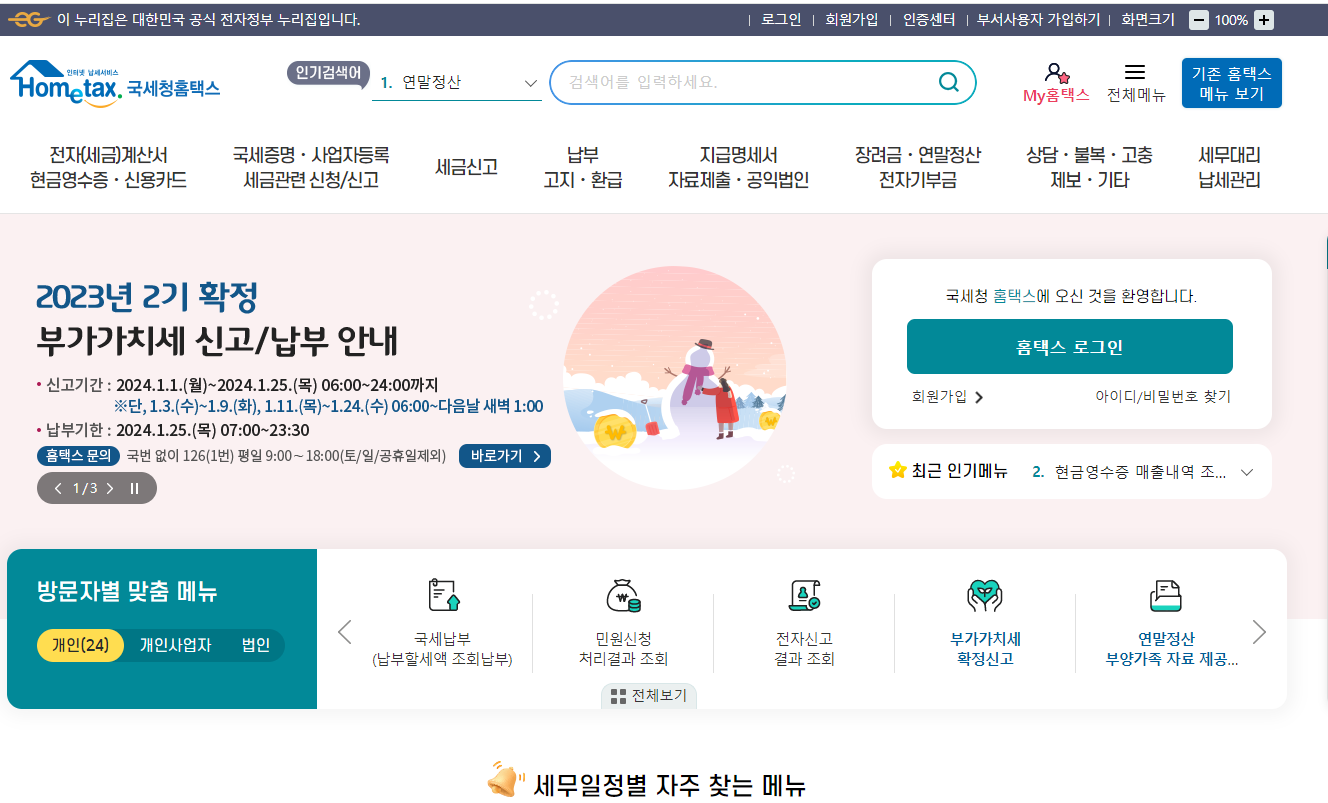Pause the banner carousel
1328x803 pixels.
132,488
